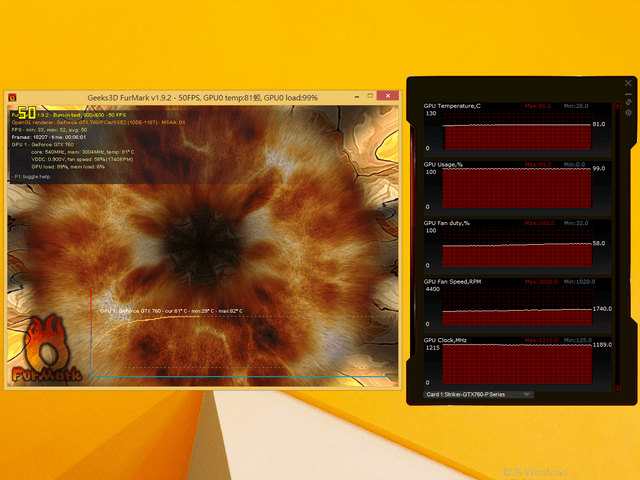Click the 'Max:81.0' temperature value
Viewport: 640px width, 480px height.
click(x=538, y=106)
